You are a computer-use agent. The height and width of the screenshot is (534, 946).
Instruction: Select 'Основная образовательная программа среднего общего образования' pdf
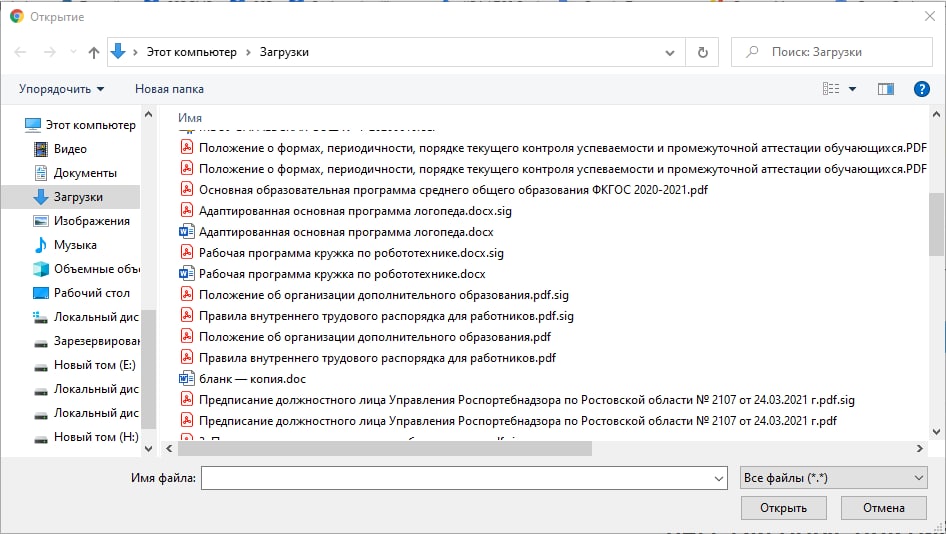[444, 190]
